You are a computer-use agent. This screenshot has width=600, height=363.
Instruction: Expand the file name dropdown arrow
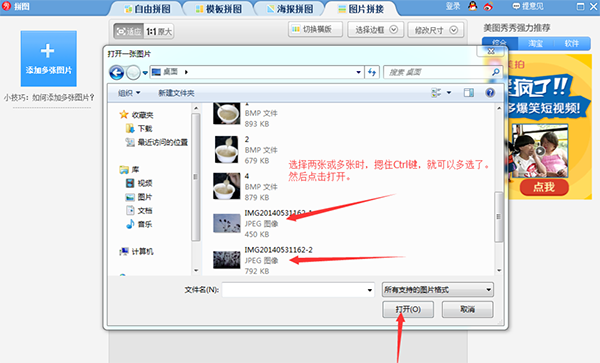pyautogui.click(x=370, y=290)
